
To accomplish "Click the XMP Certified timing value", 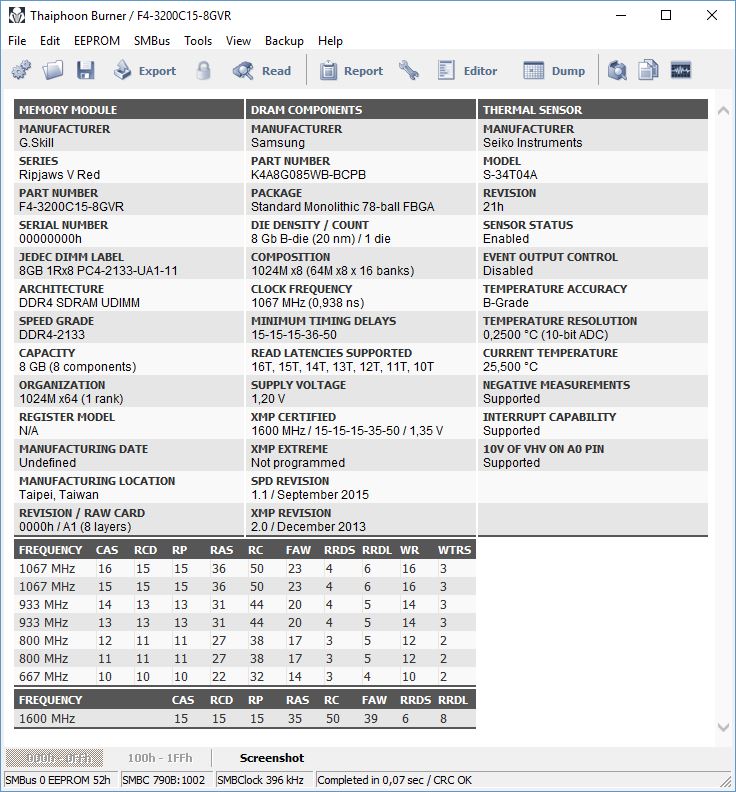I will click(x=347, y=431).
